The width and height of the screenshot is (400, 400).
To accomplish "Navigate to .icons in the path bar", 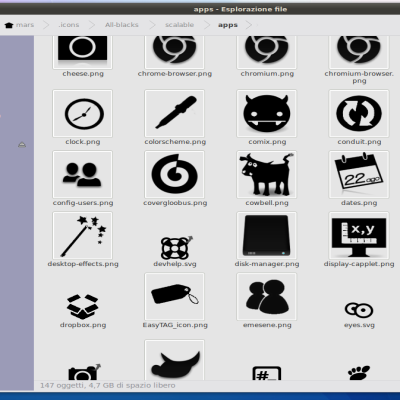I will [x=69, y=25].
